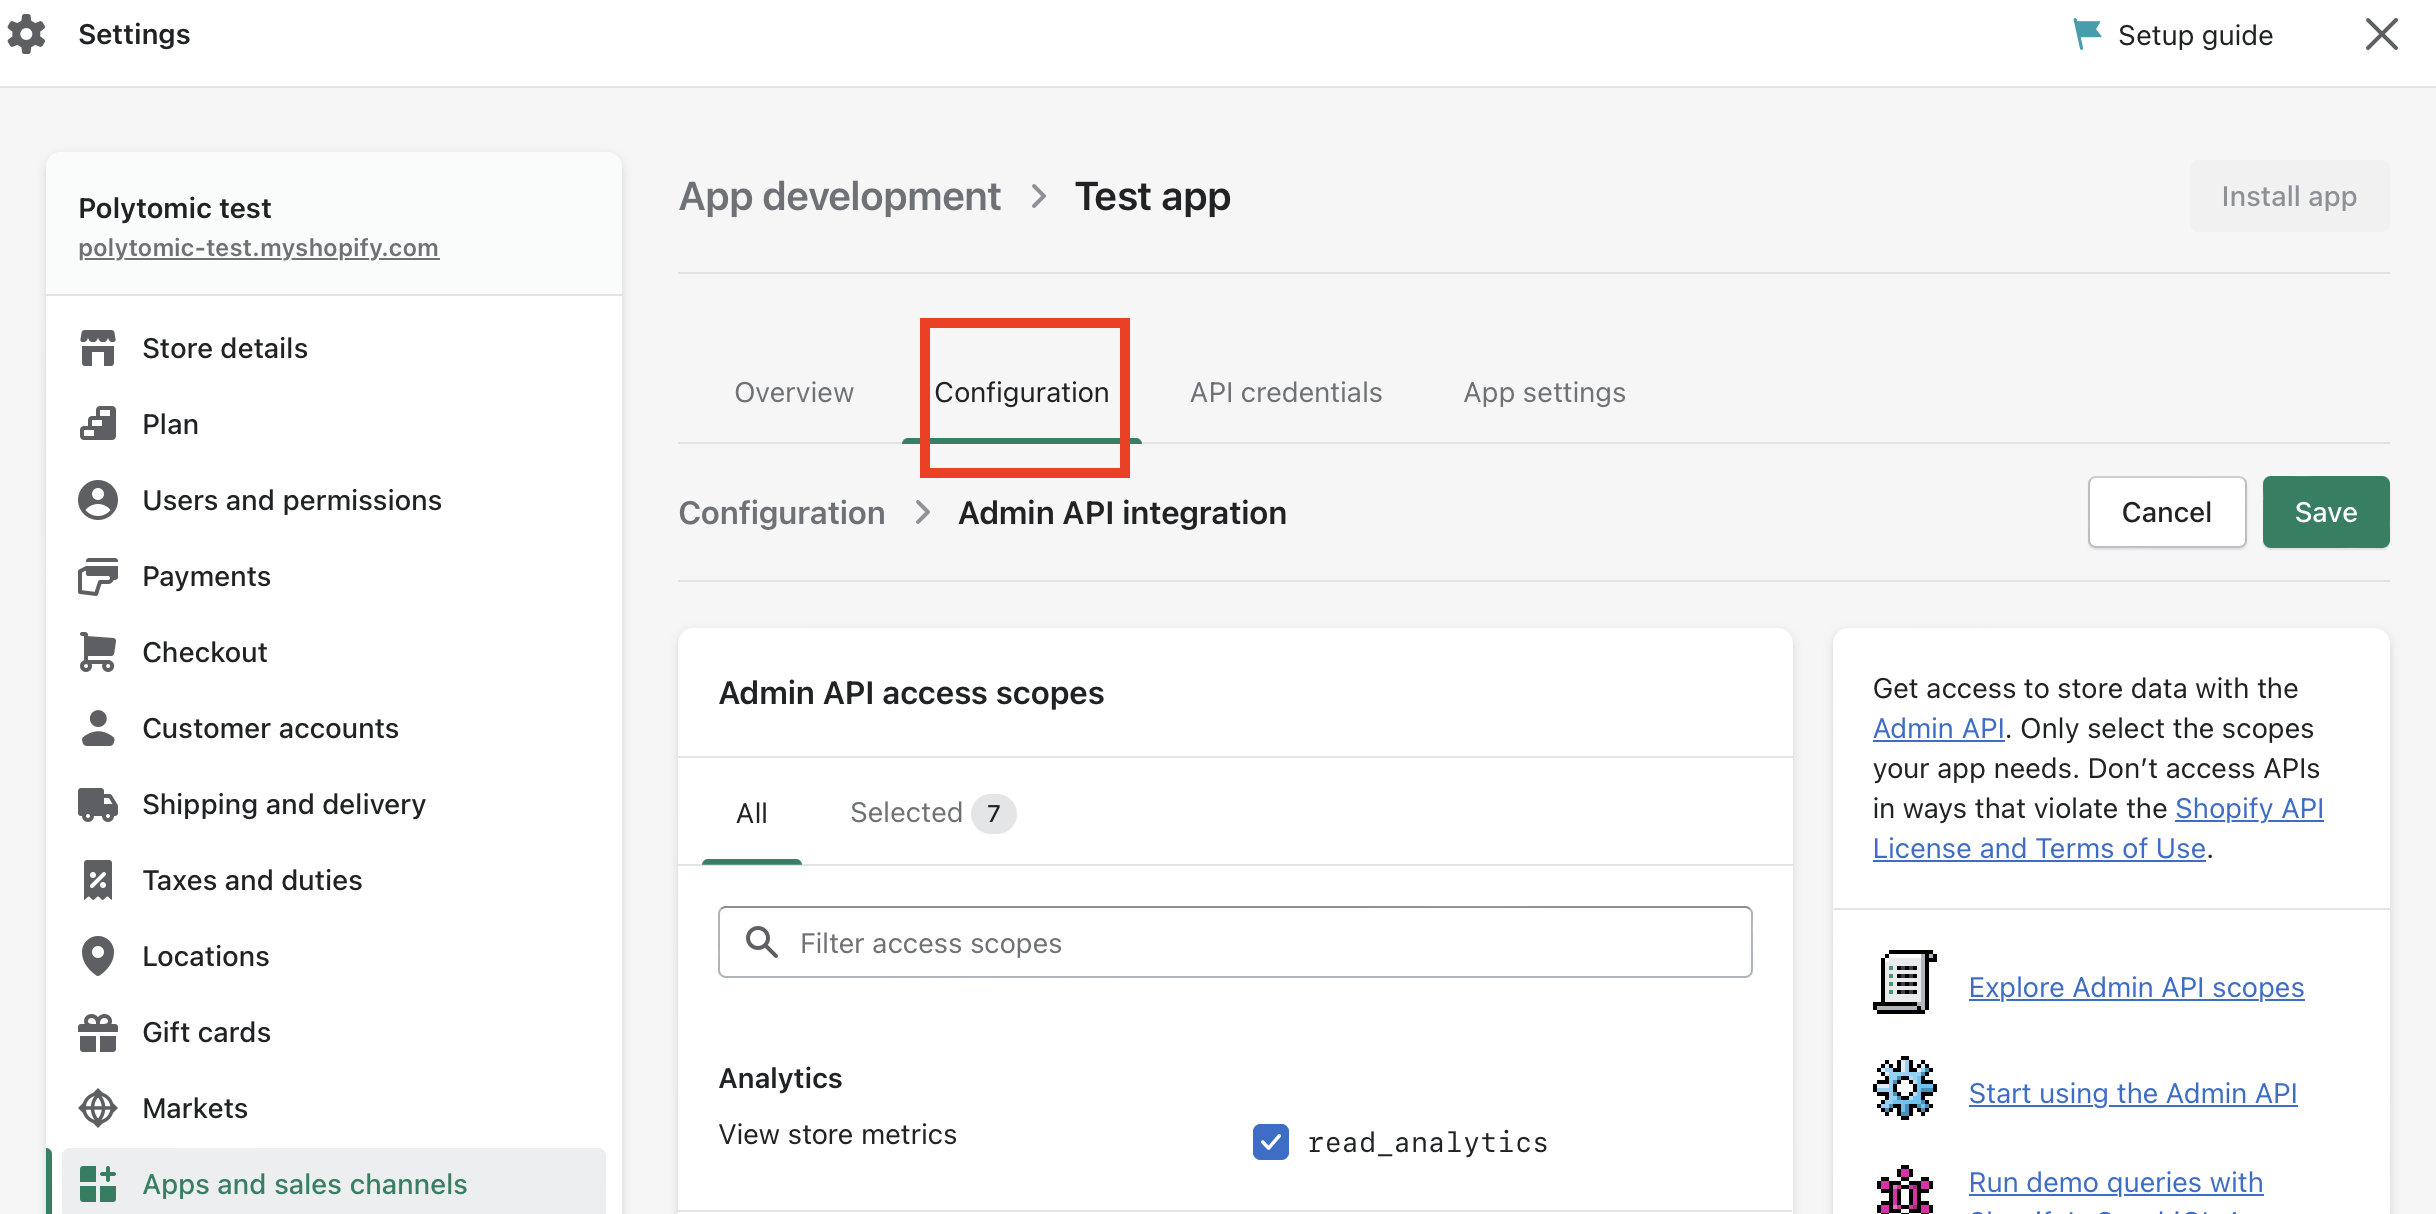The height and width of the screenshot is (1214, 2436).
Task: Open the Explore Admin API scopes link
Action: tap(2136, 987)
